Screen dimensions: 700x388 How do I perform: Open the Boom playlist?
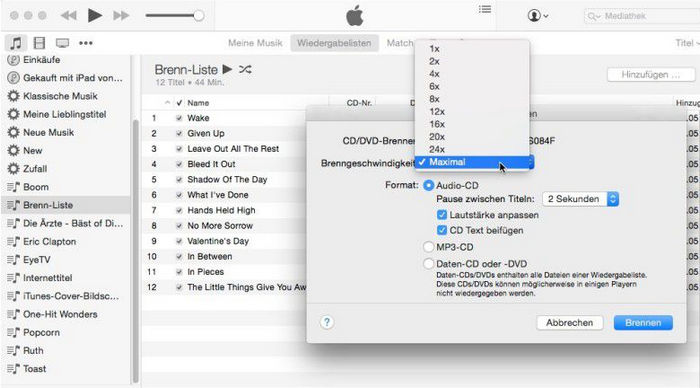[x=65, y=187]
